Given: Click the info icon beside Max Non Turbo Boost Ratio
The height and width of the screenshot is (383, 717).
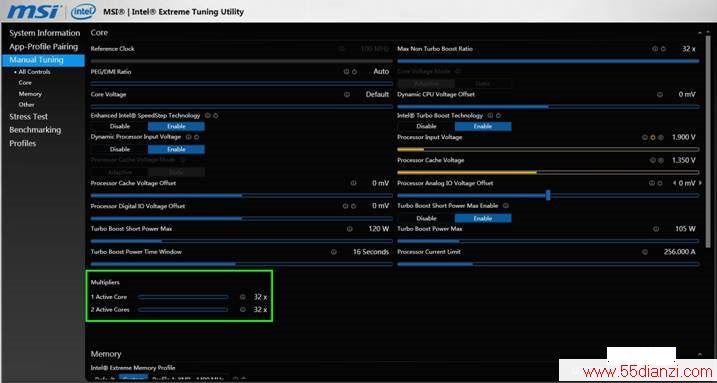Looking at the screenshot, I should (655, 48).
